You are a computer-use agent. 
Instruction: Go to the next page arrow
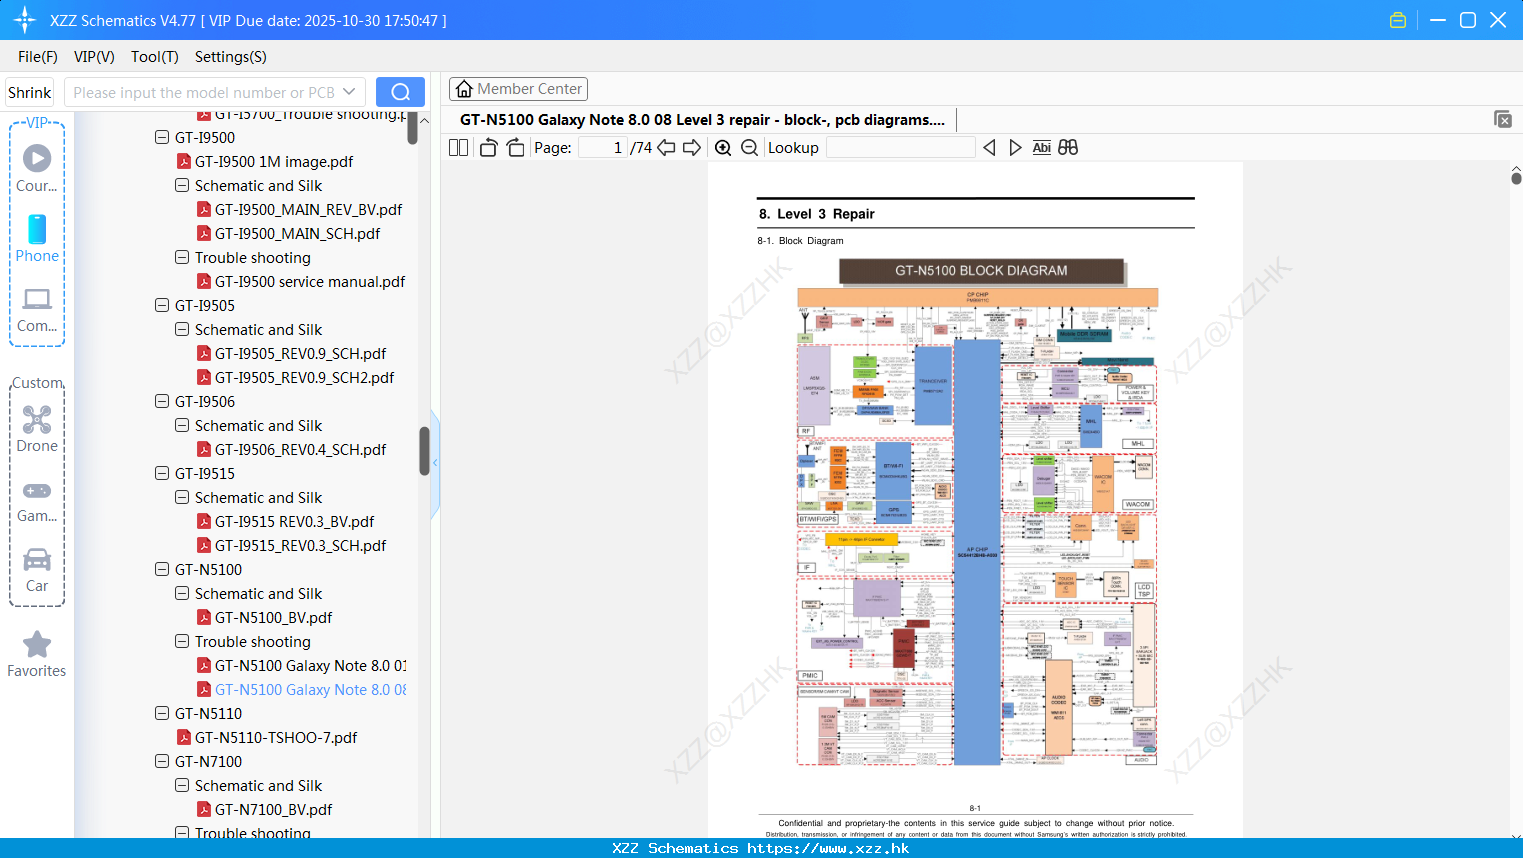point(692,148)
